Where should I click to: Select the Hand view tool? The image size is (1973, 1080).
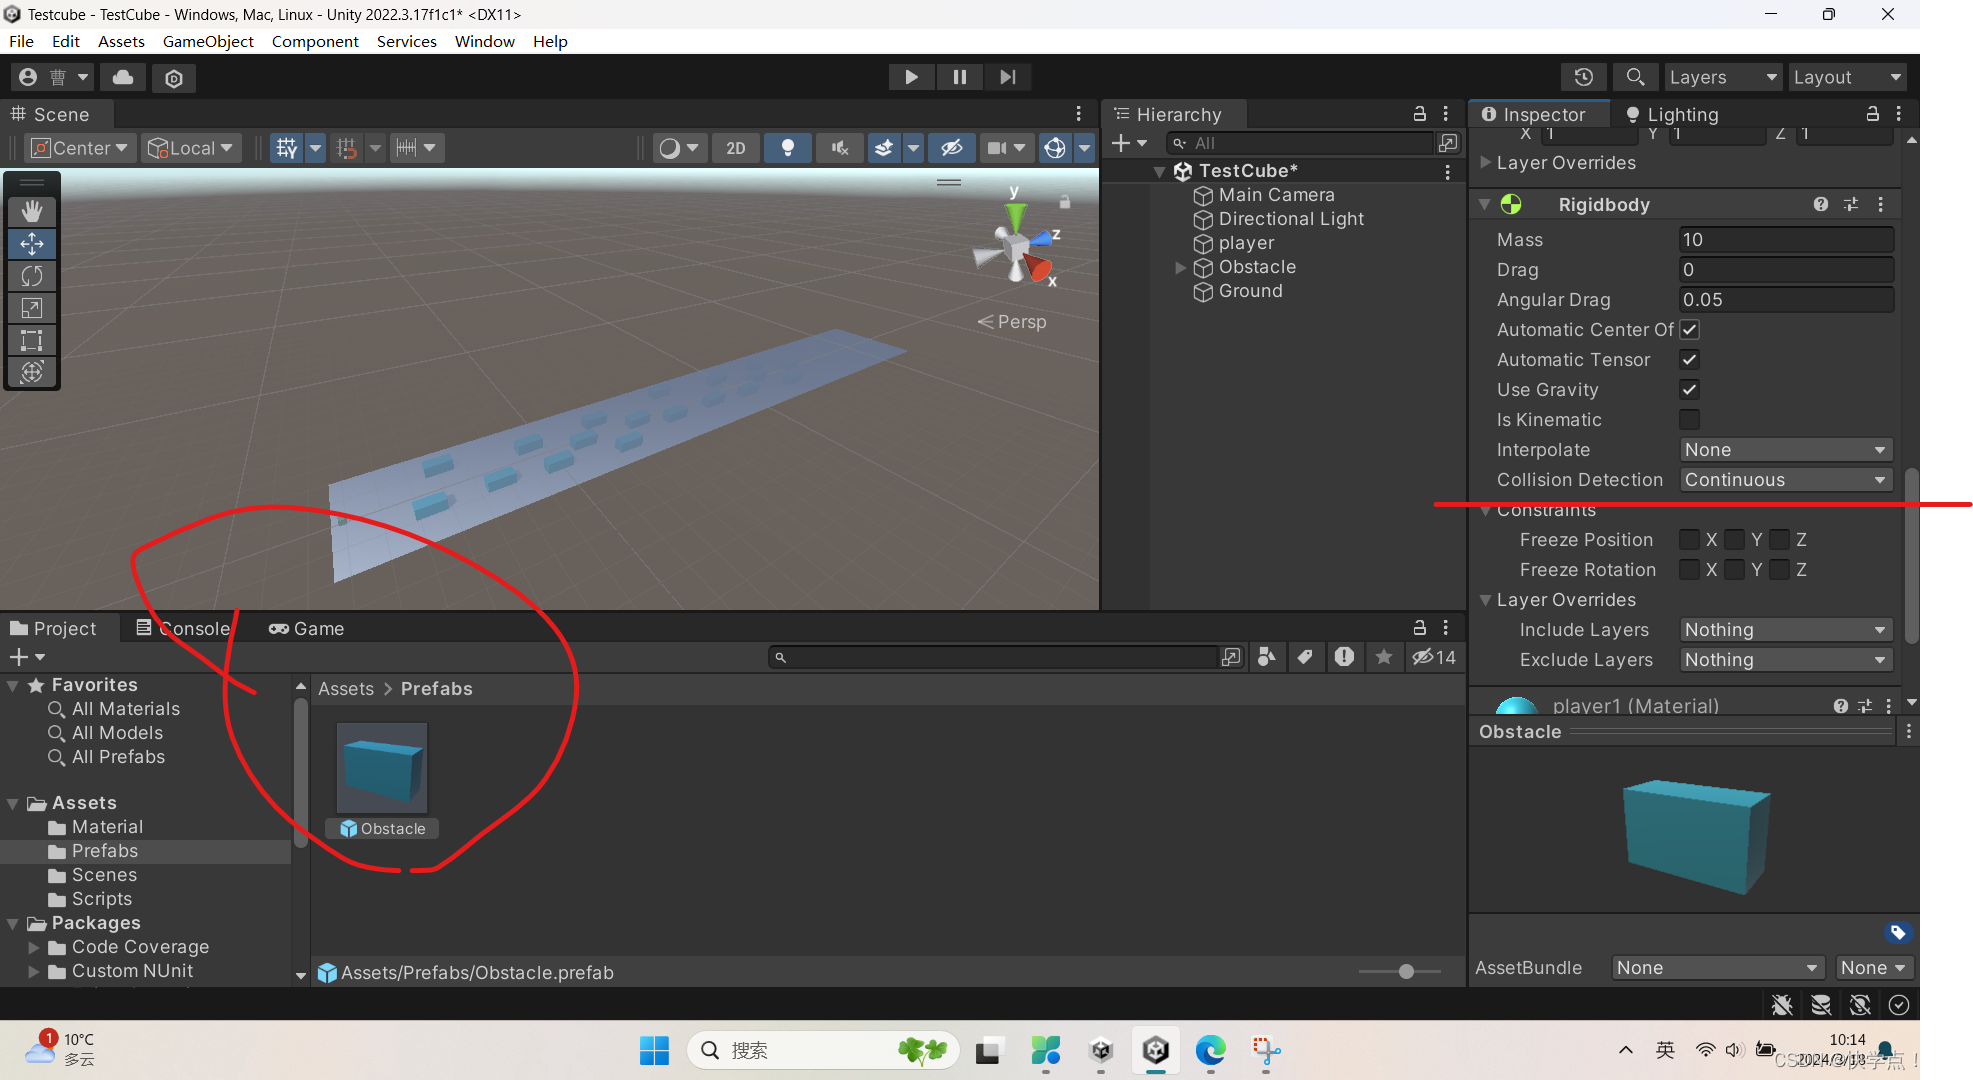pos(32,211)
